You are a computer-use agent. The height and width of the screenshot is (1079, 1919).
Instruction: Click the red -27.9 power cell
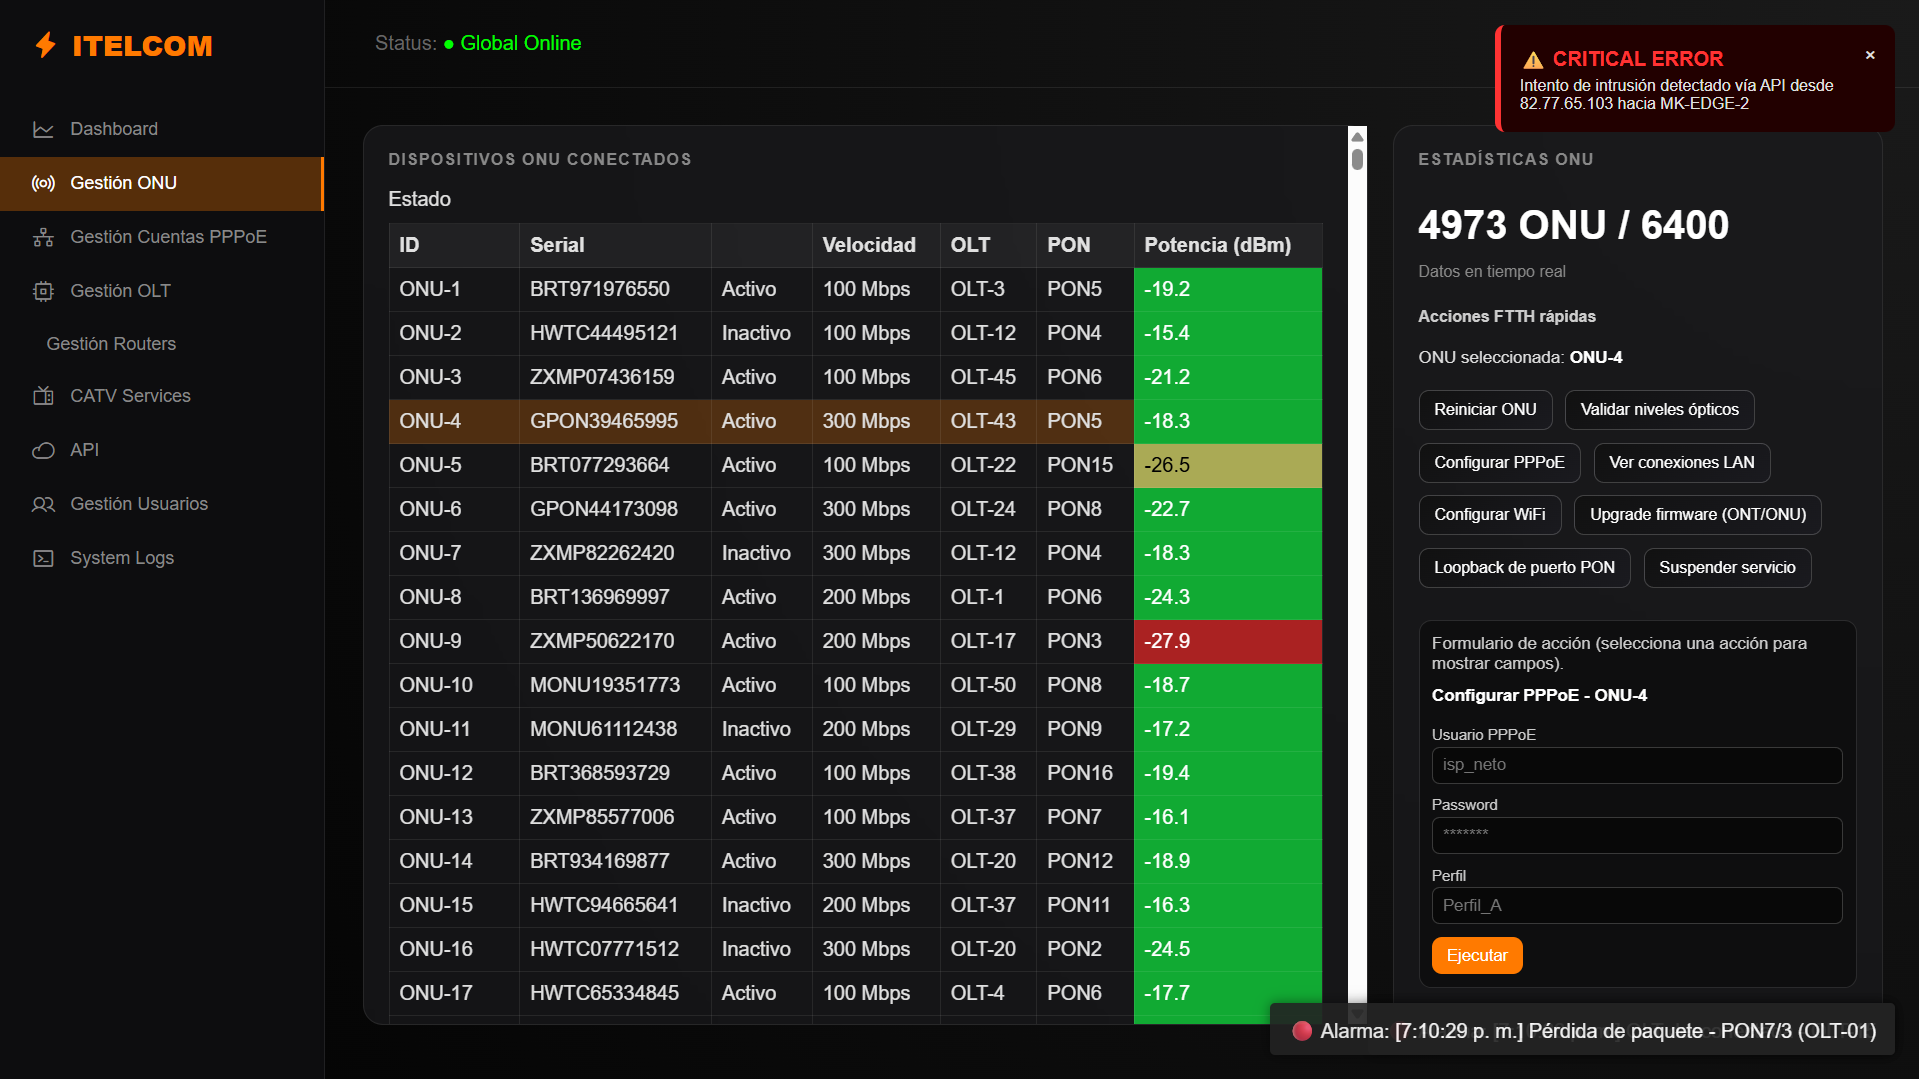[1227, 641]
